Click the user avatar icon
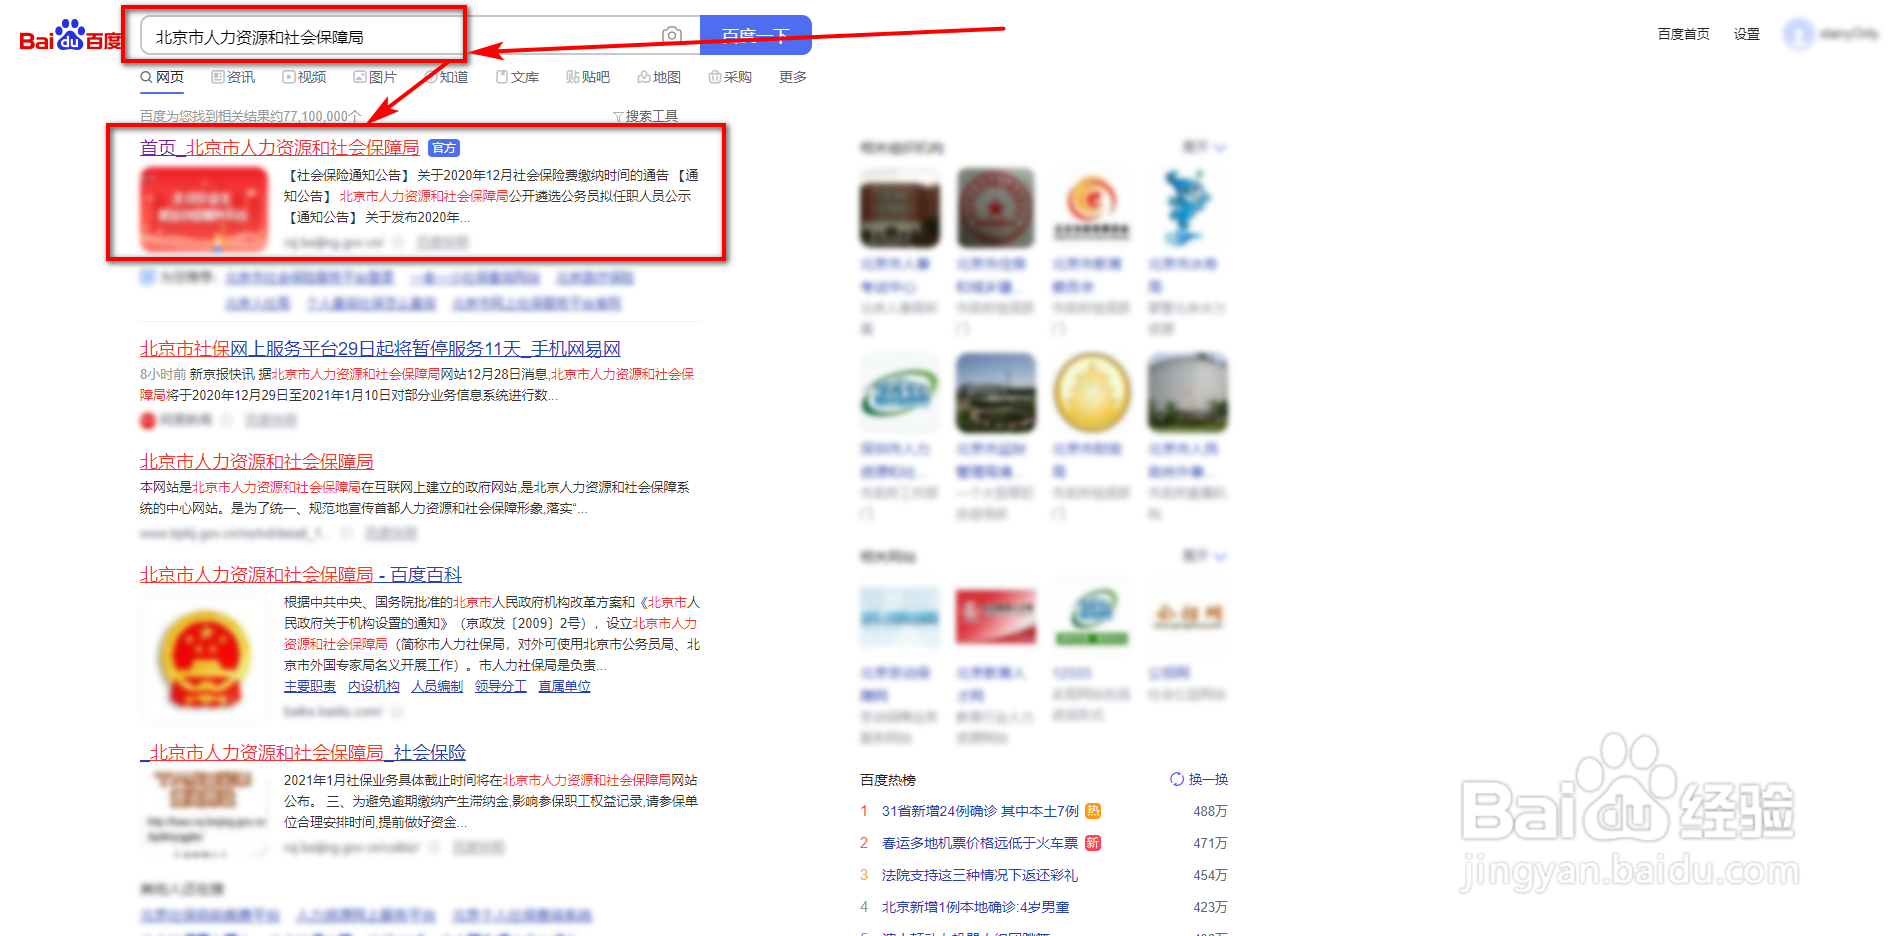Screen dimensions: 1903x936 point(1799,35)
